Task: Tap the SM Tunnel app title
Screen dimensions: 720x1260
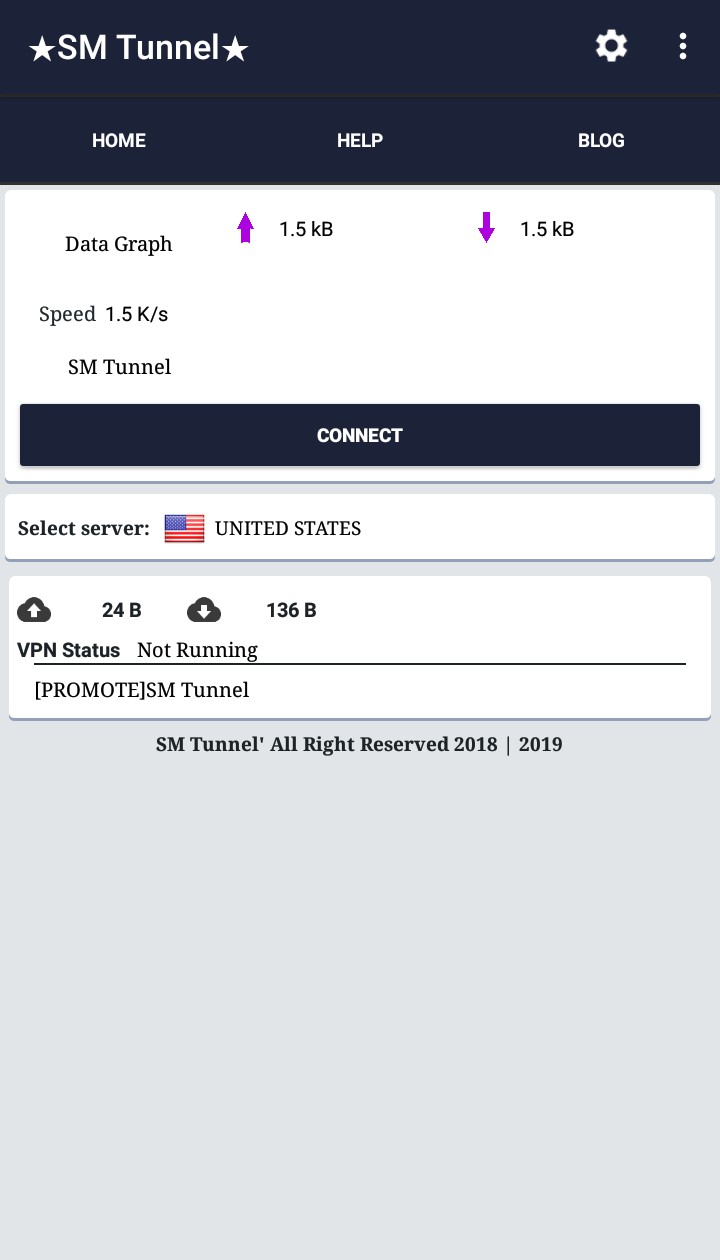Action: tap(138, 47)
